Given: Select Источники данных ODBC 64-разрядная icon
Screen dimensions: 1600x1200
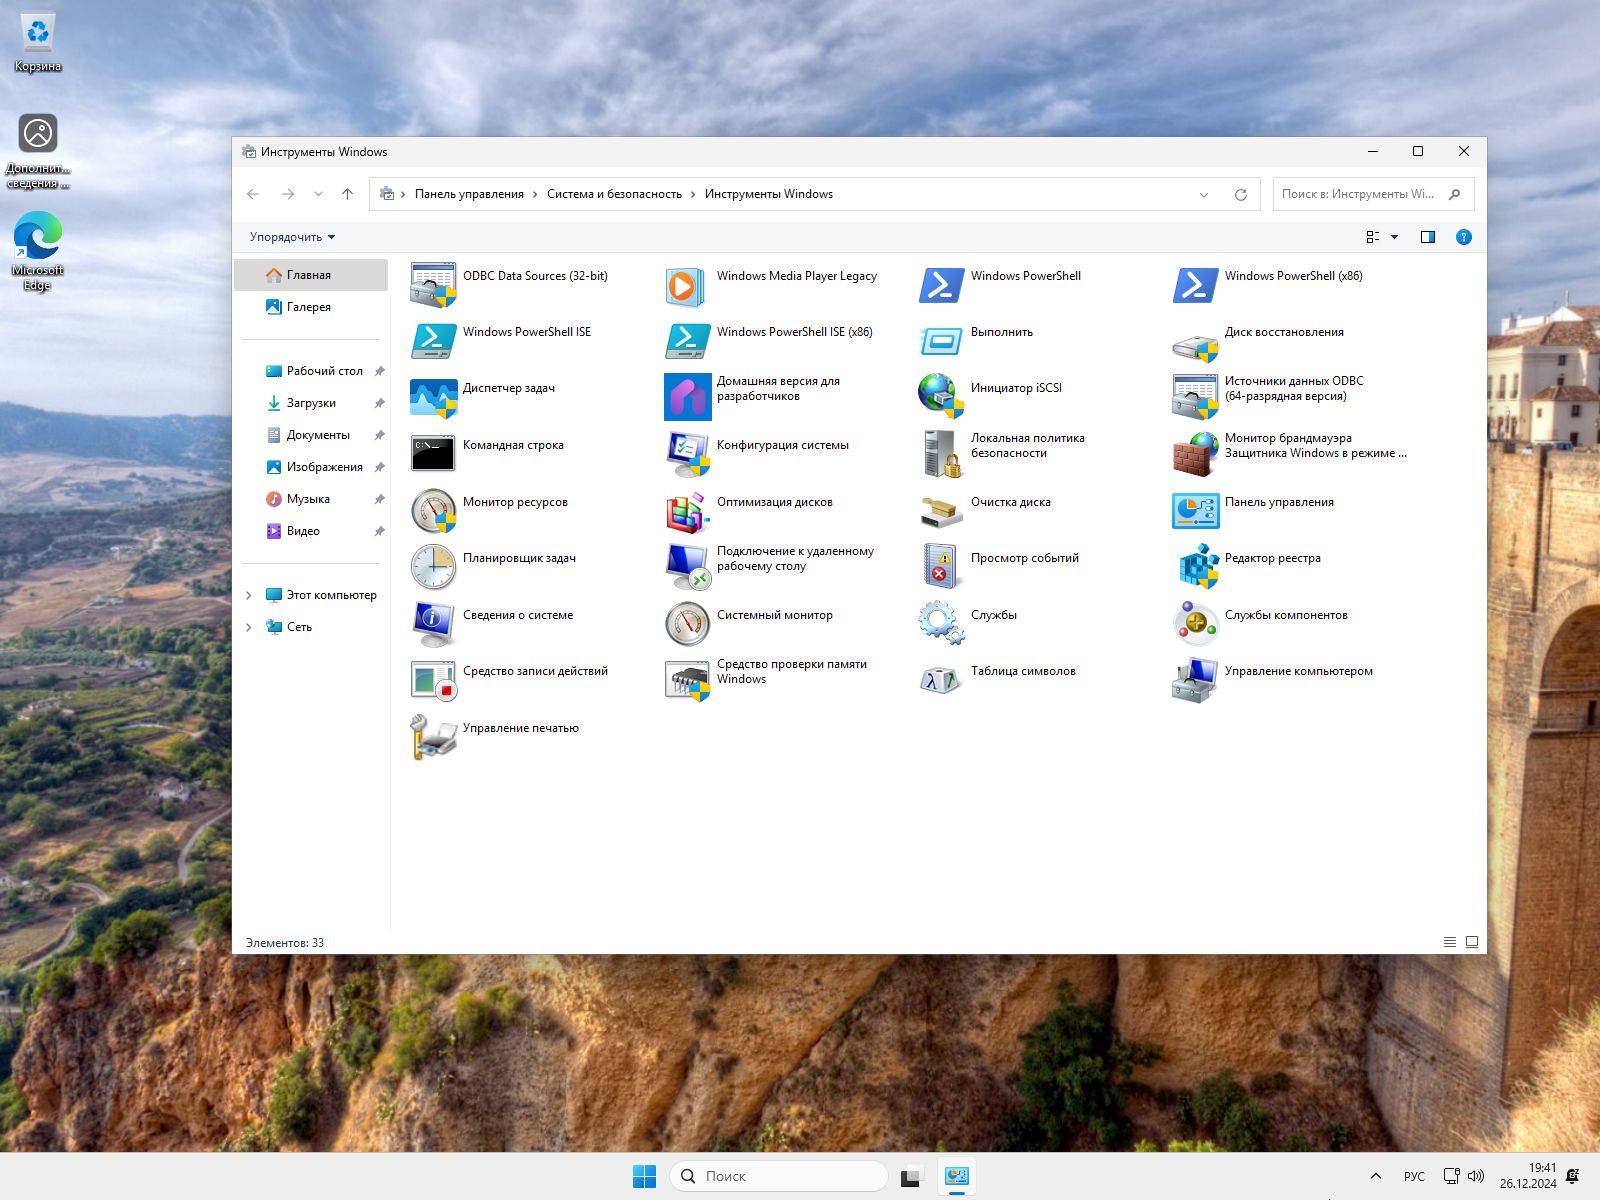Looking at the screenshot, I should tap(1195, 397).
